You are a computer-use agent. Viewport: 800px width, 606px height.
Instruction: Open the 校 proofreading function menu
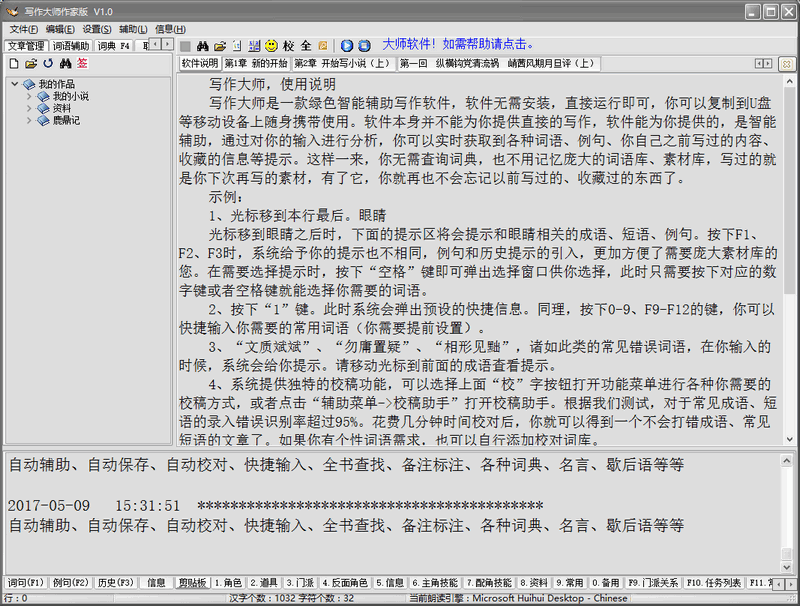(288, 46)
